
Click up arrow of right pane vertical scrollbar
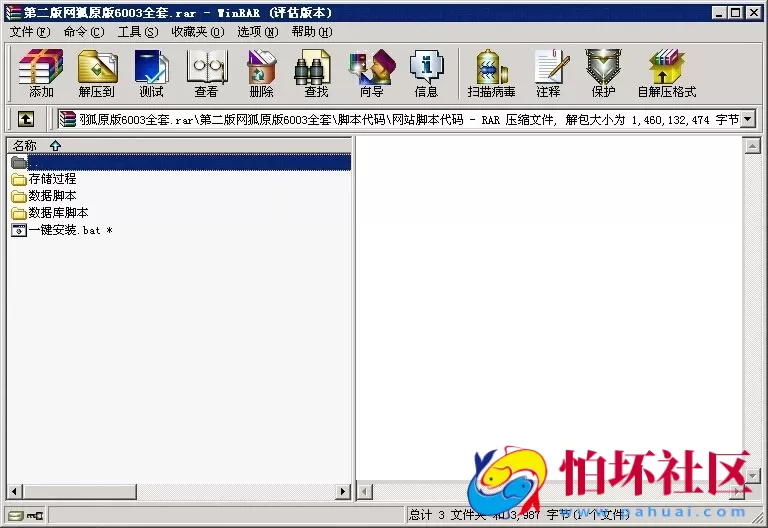752,146
